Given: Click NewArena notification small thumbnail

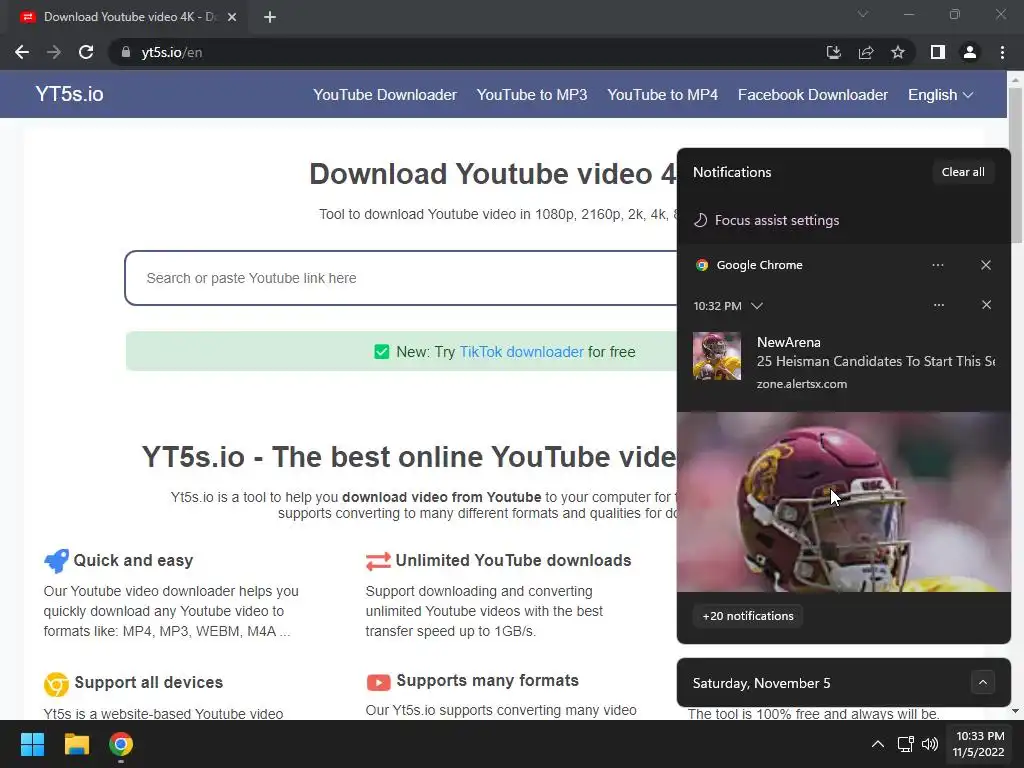Looking at the screenshot, I should [717, 356].
